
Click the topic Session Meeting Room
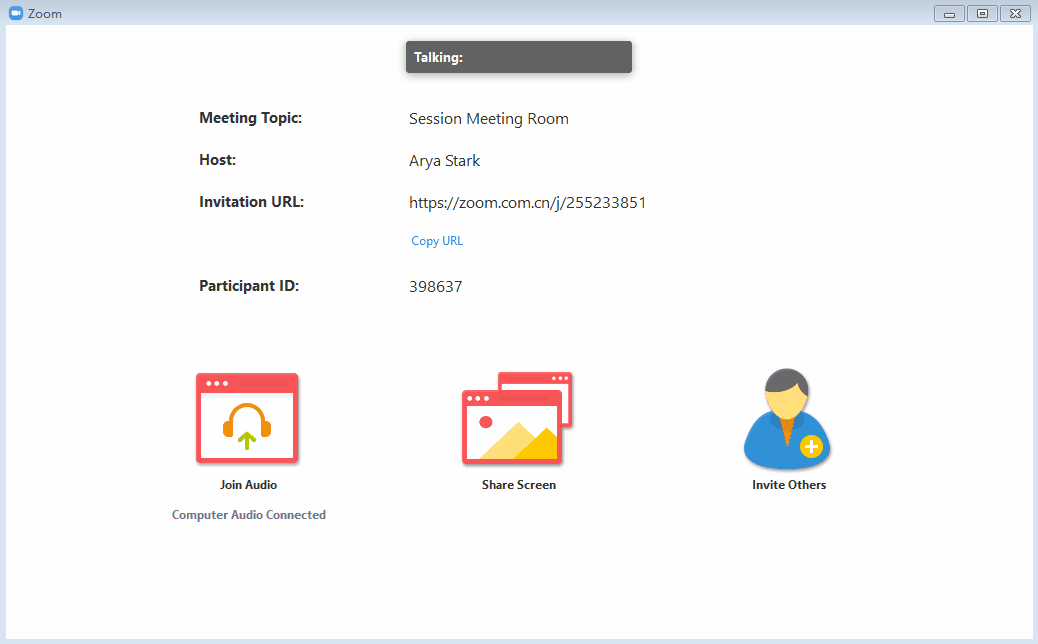pyautogui.click(x=489, y=119)
